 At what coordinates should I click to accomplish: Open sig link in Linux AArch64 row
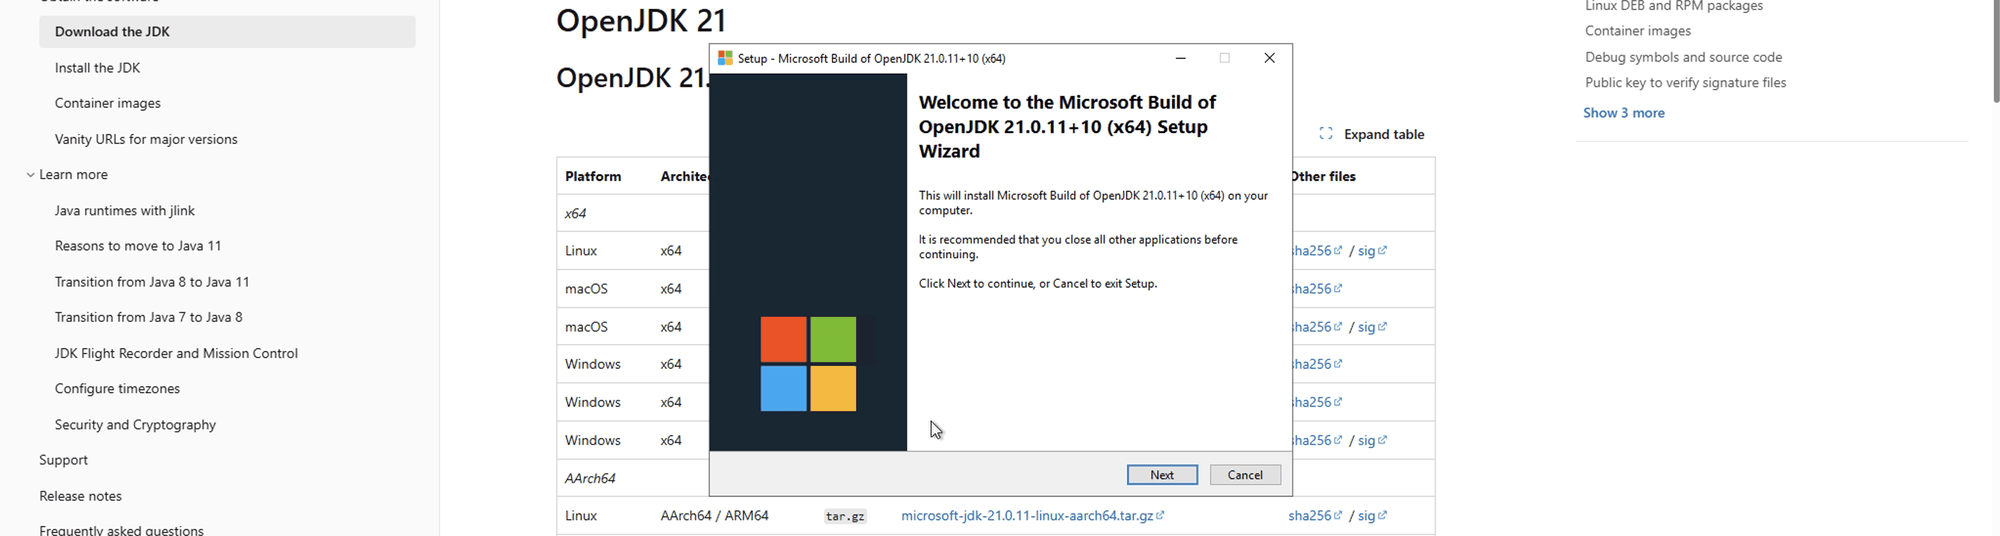pos(1372,516)
